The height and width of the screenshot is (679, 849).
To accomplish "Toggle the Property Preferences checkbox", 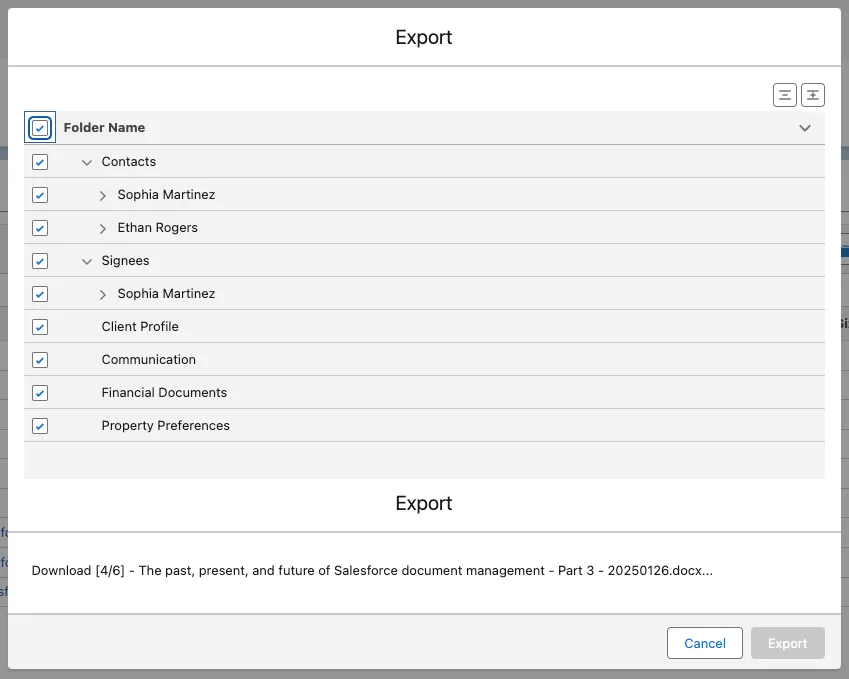I will pyautogui.click(x=40, y=426).
